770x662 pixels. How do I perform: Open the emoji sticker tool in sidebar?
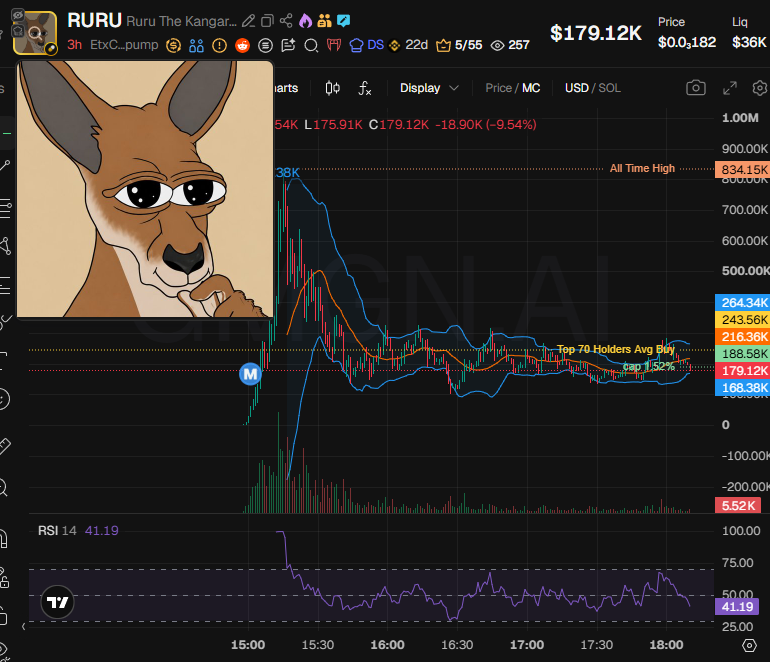coord(3,399)
